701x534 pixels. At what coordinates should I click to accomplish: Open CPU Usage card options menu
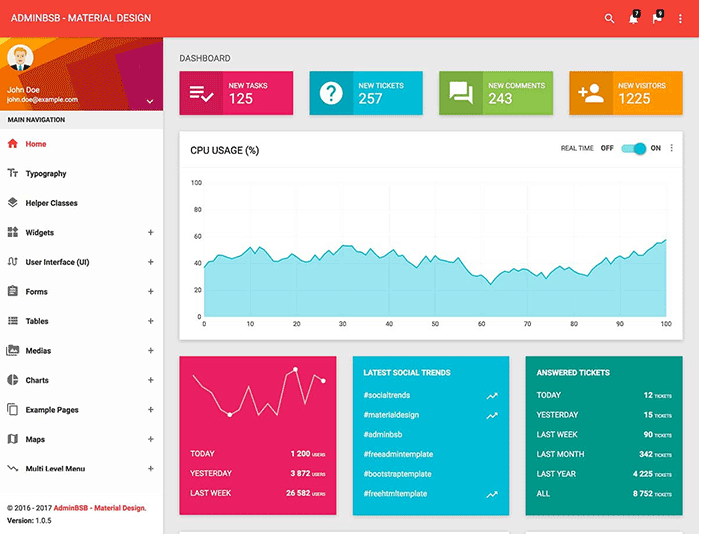point(671,148)
